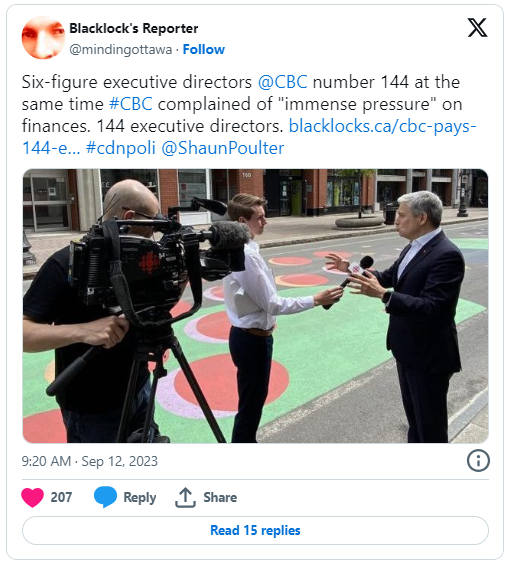The height and width of the screenshot is (563, 507).
Task: Click the Blacklock's Reporter display name
Action: 134,28
